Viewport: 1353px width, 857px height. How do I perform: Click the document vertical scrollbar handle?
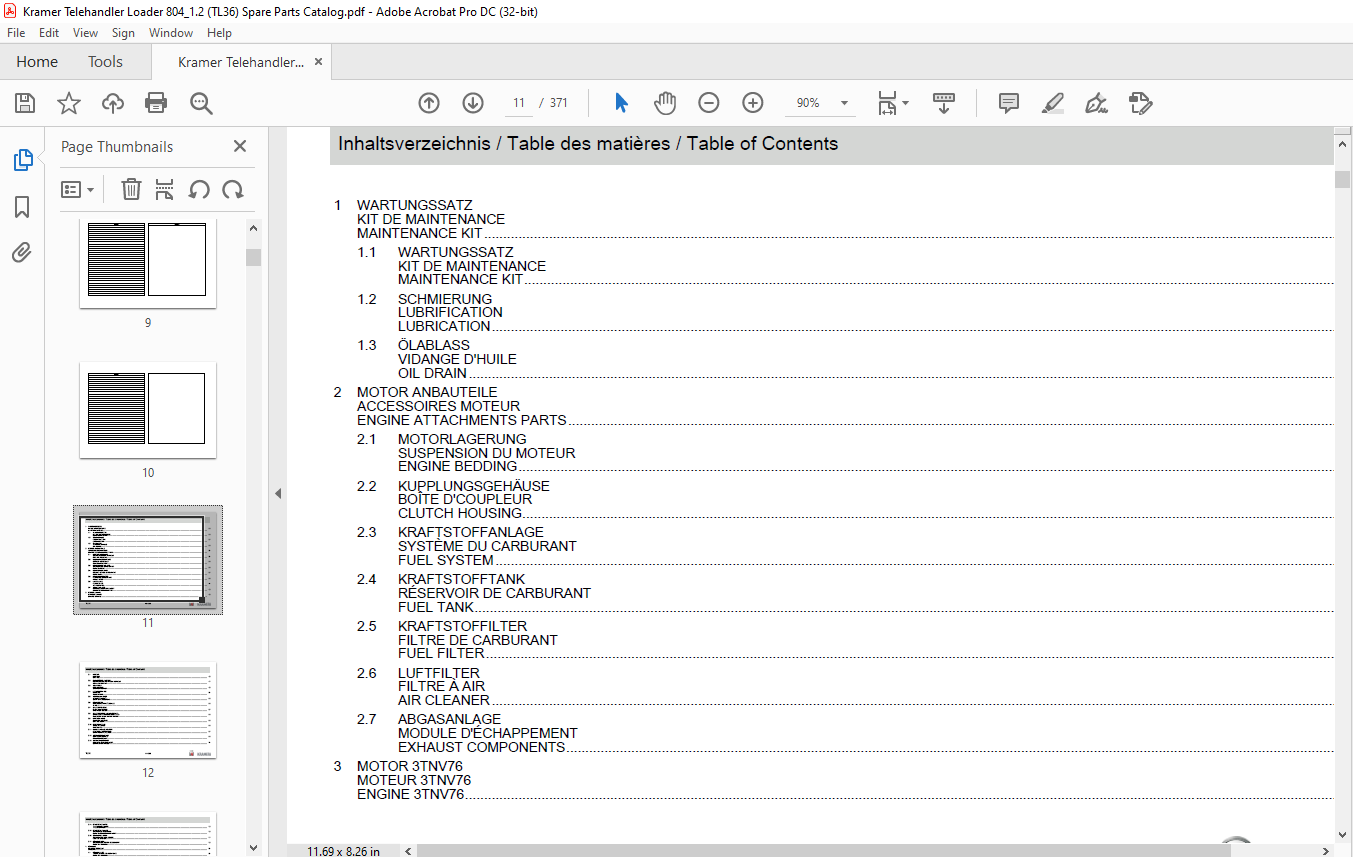click(1342, 179)
